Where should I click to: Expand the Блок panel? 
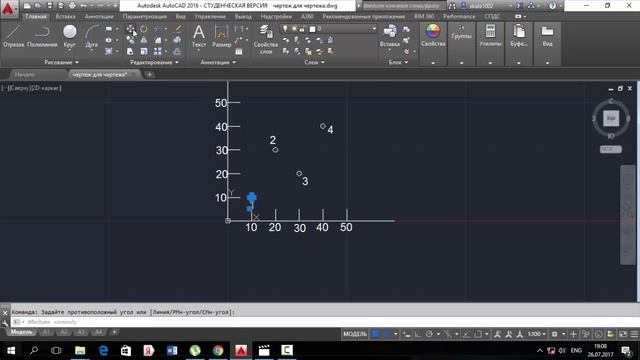pos(398,62)
